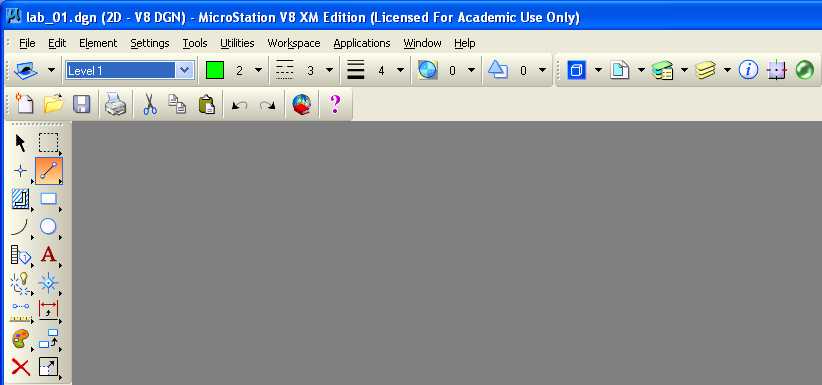Viewport: 822px width, 385px height.
Task: Click the Copy icon
Action: [177, 104]
